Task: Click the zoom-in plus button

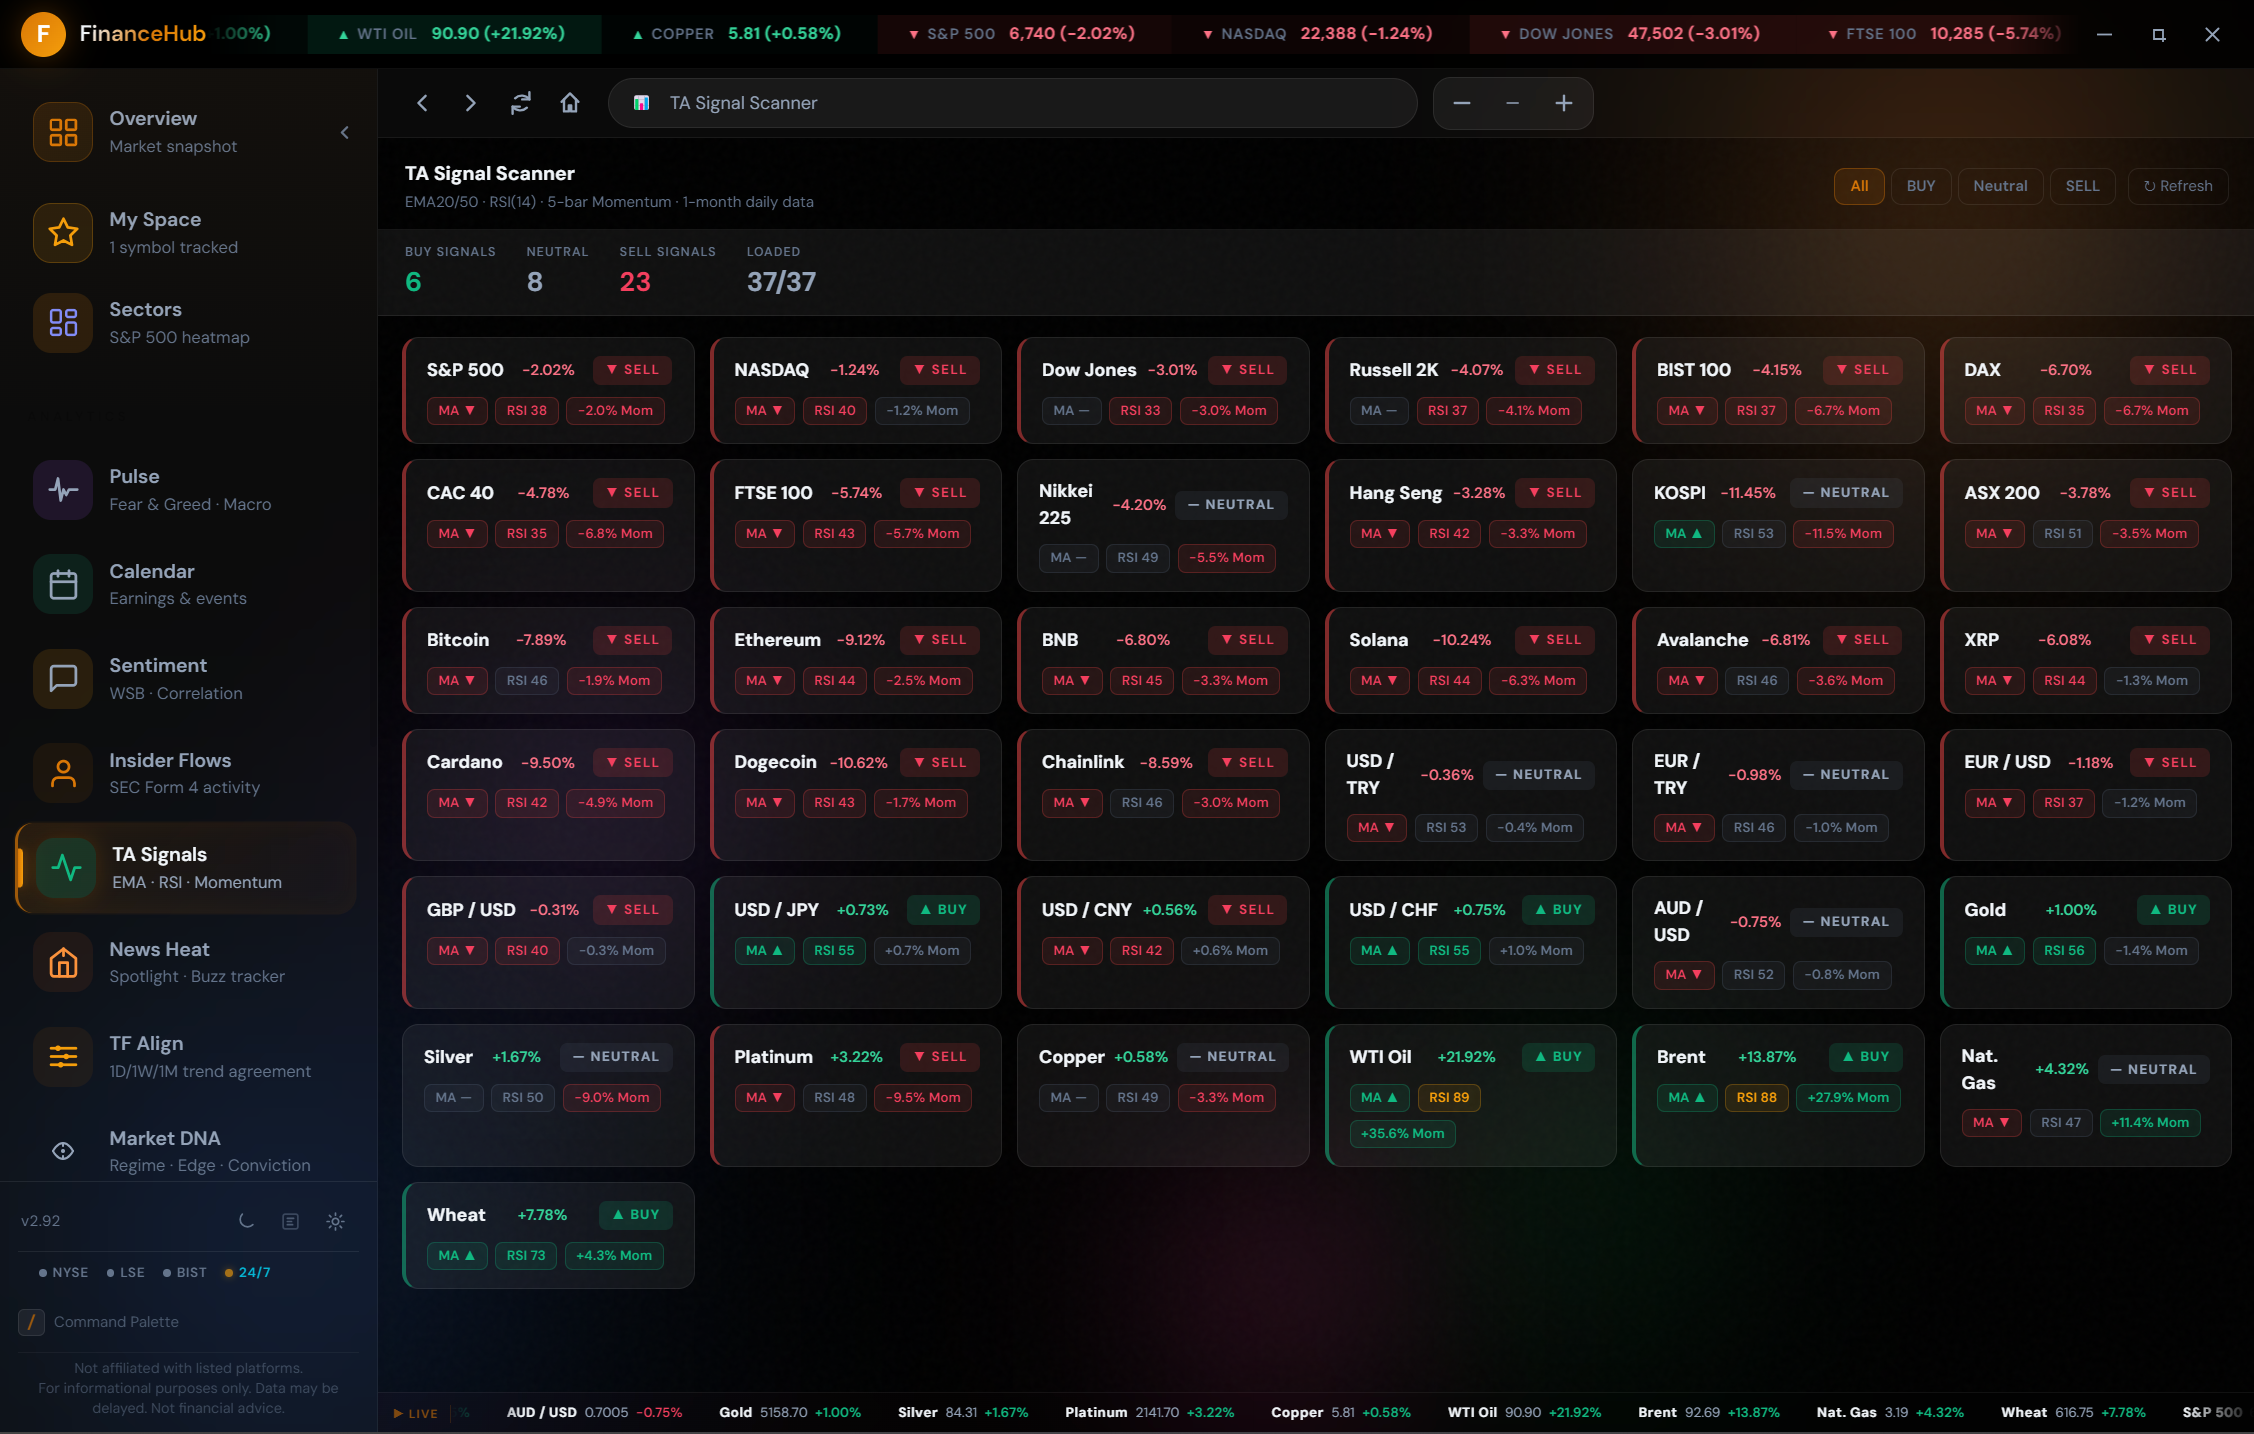Action: (1564, 103)
